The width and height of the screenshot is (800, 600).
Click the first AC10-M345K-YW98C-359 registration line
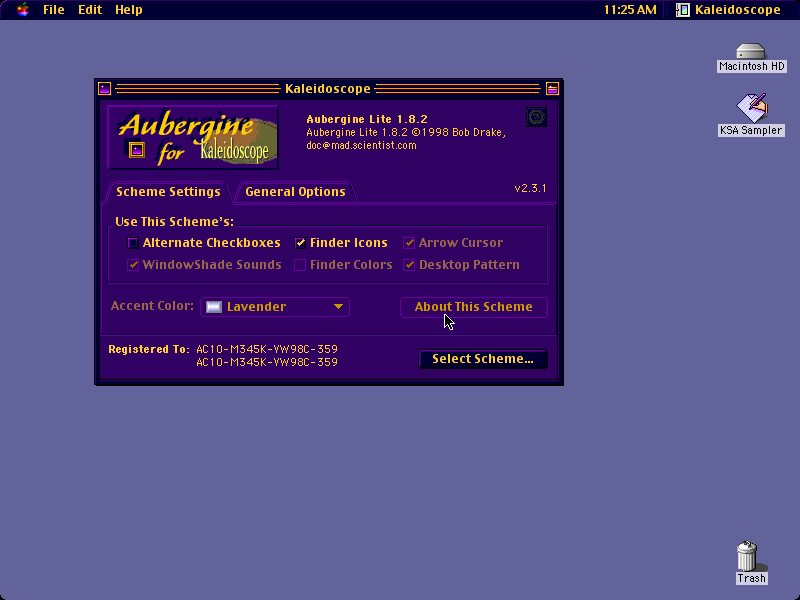click(x=267, y=349)
